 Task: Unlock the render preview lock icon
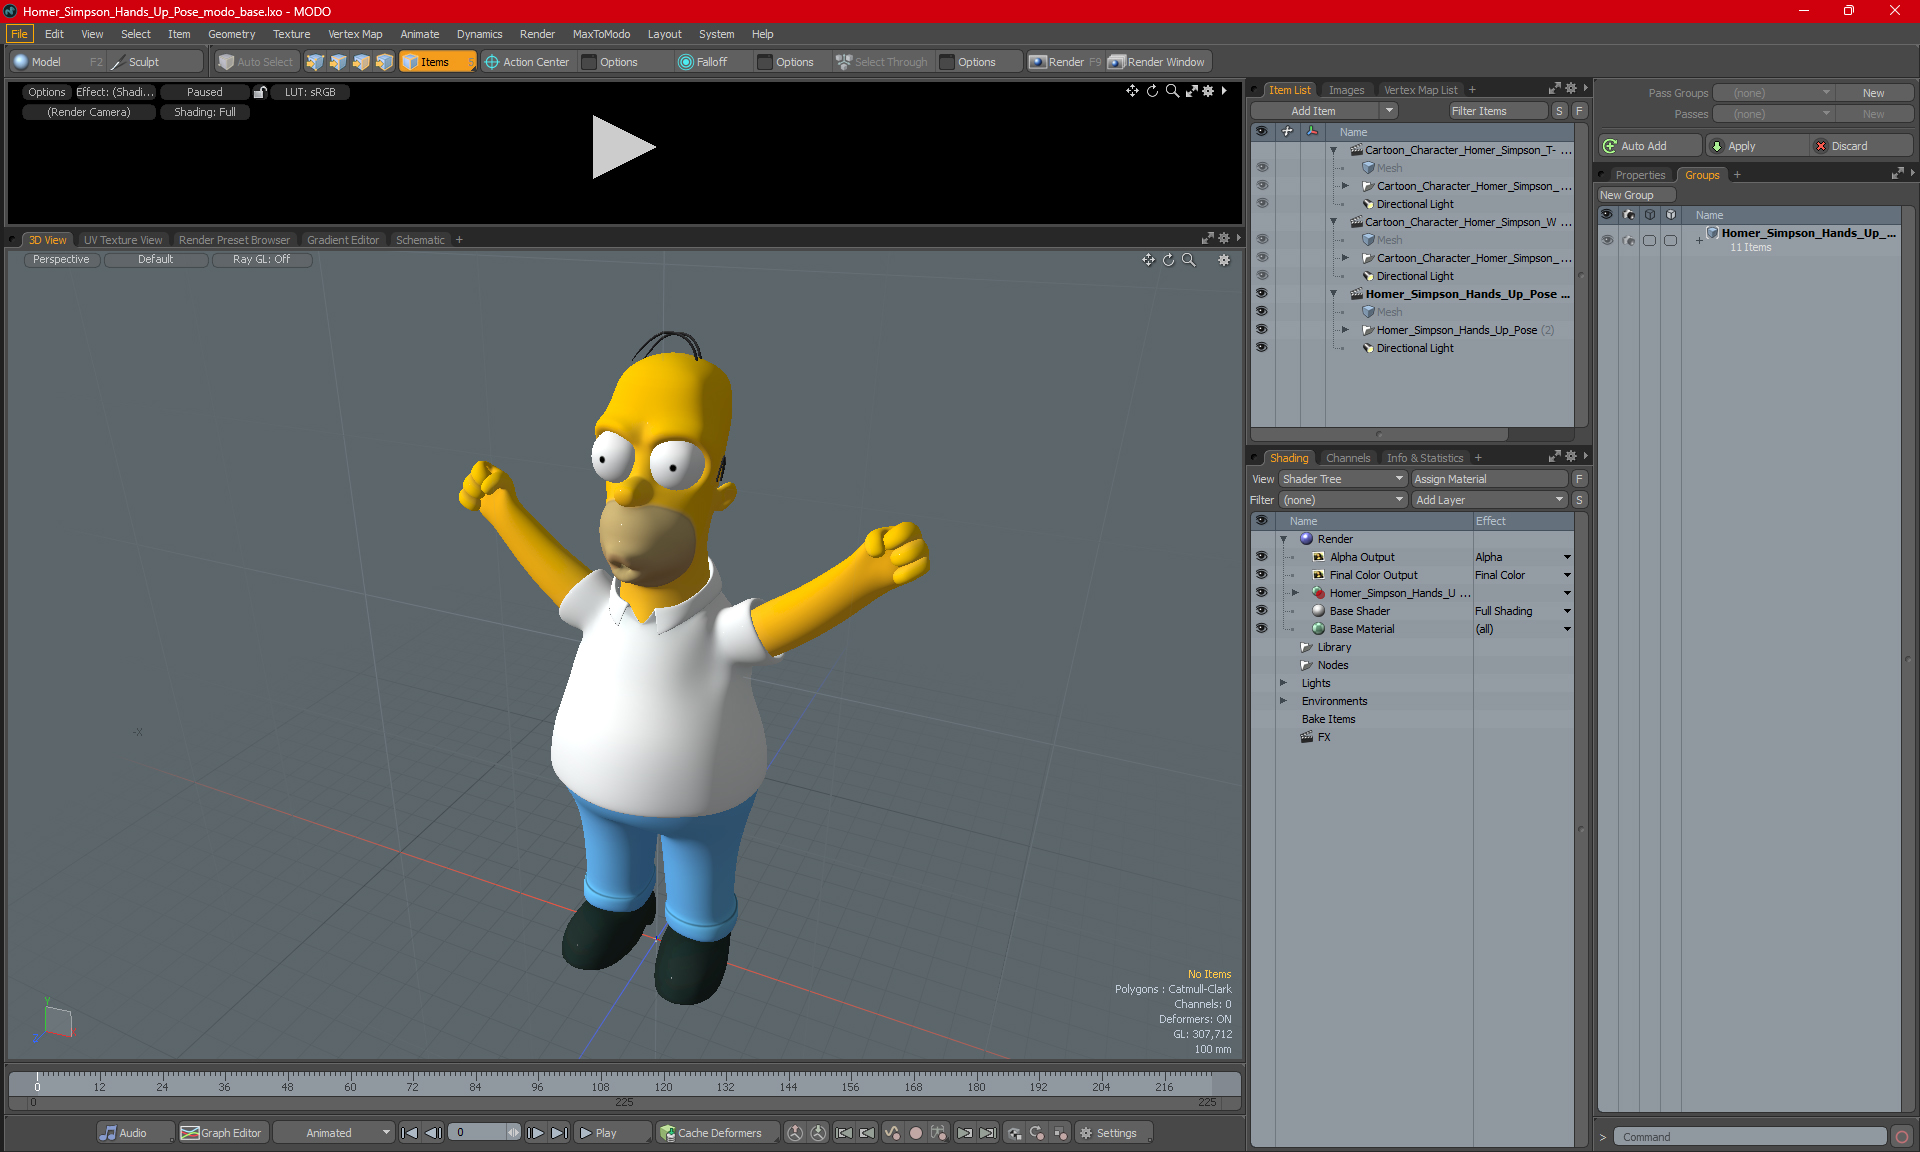[260, 92]
